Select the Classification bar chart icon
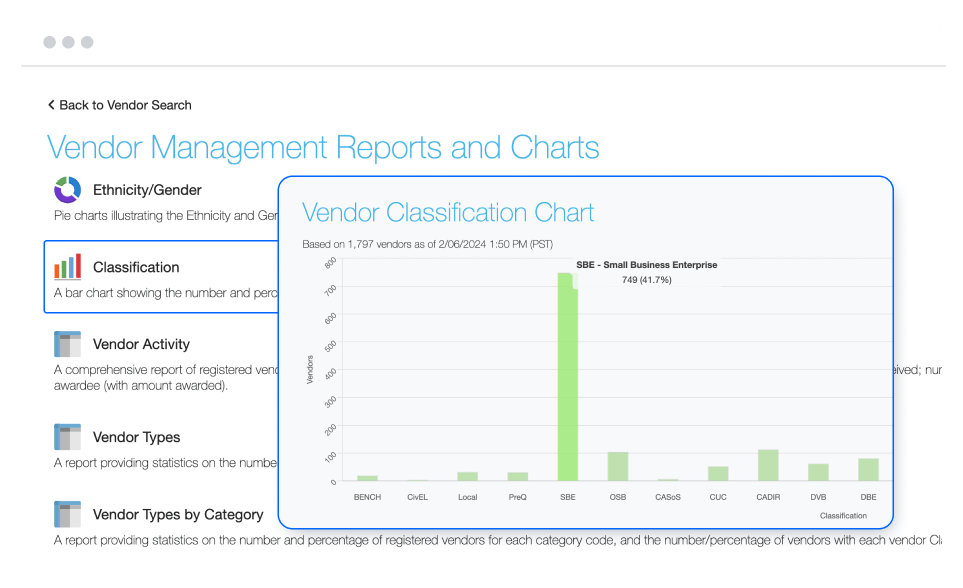 coord(67,265)
